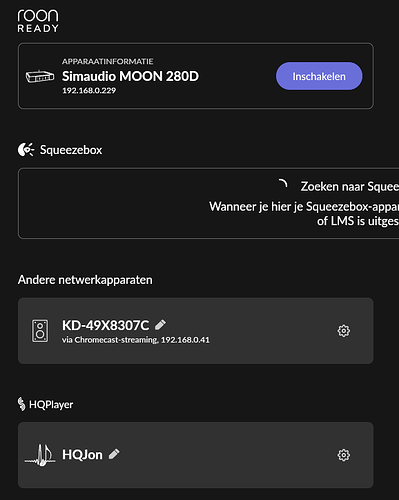Click the Squeezebox section heading
The width and height of the screenshot is (399, 500).
tap(71, 150)
